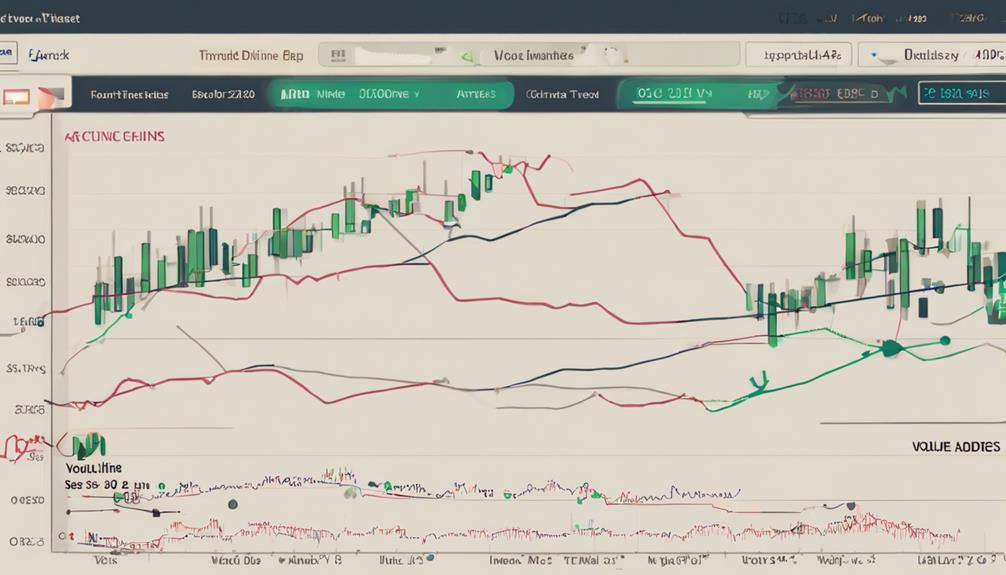Image resolution: width=1006 pixels, height=575 pixels.
Task: Expand the green-outlined box at toolbar right
Action: click(960, 94)
